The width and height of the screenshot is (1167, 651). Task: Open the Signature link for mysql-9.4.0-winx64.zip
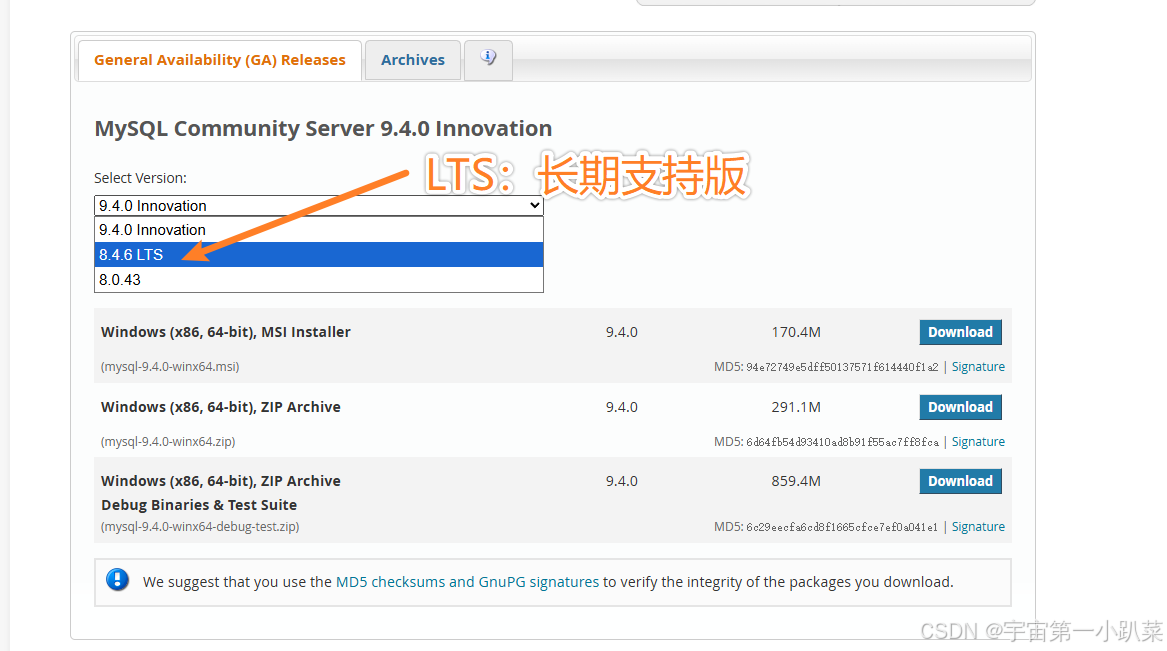(978, 442)
